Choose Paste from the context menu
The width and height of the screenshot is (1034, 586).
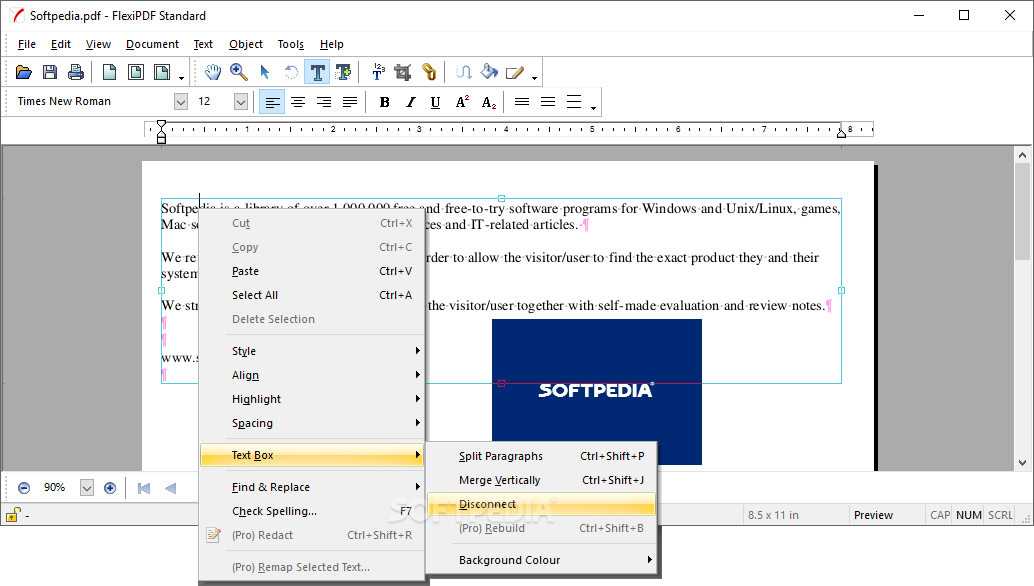point(311,272)
